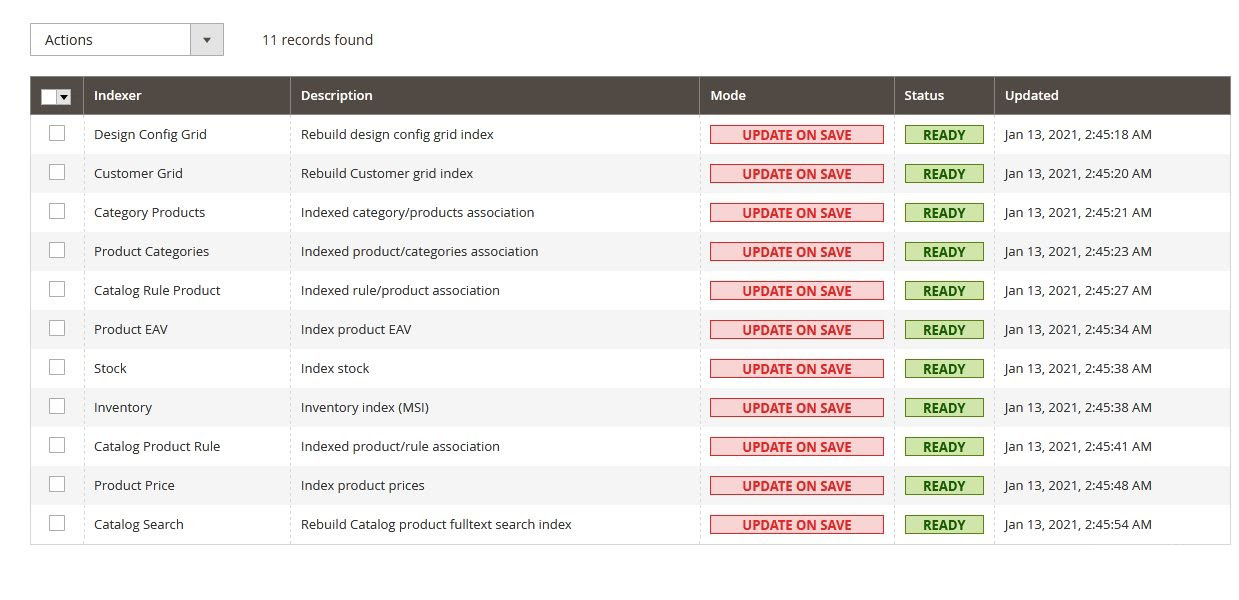Check the Design Config Grid row checkbox

(x=57, y=133)
